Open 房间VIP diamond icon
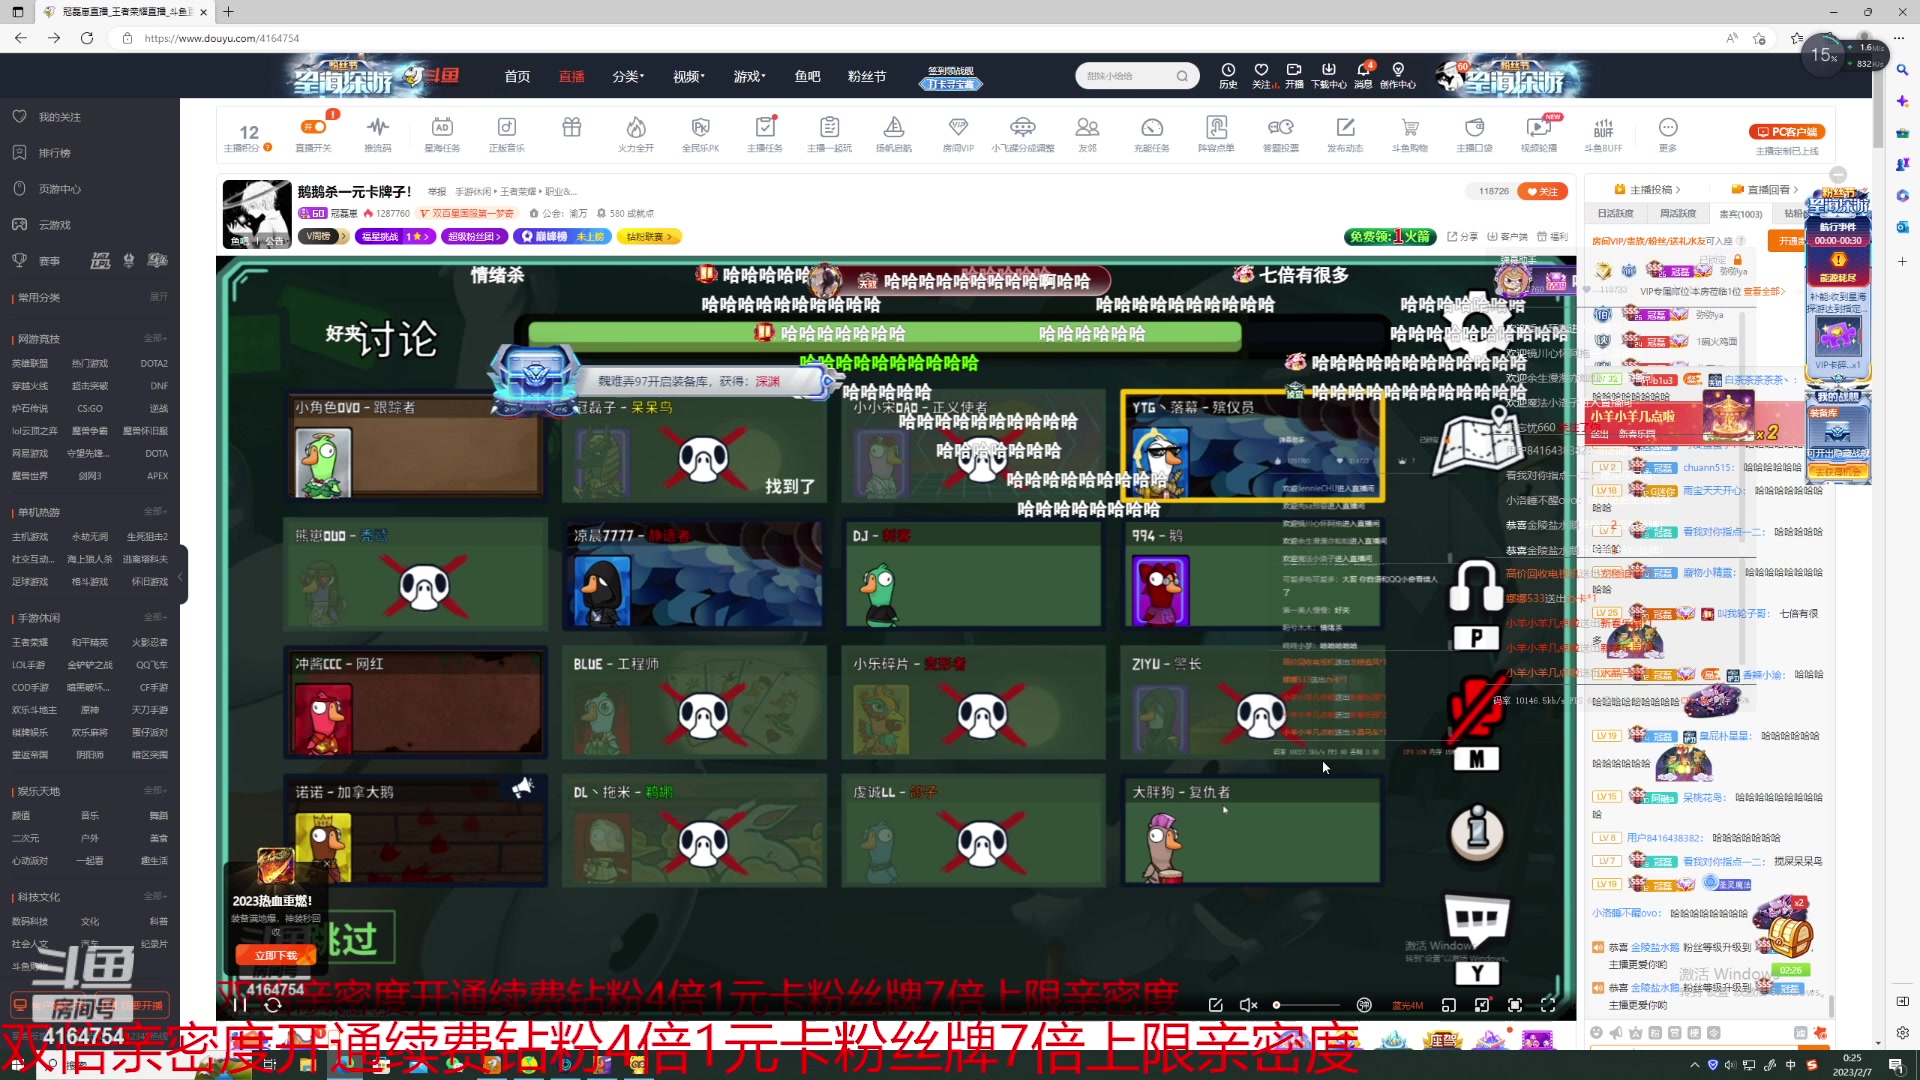The height and width of the screenshot is (1080, 1920). coord(958,133)
